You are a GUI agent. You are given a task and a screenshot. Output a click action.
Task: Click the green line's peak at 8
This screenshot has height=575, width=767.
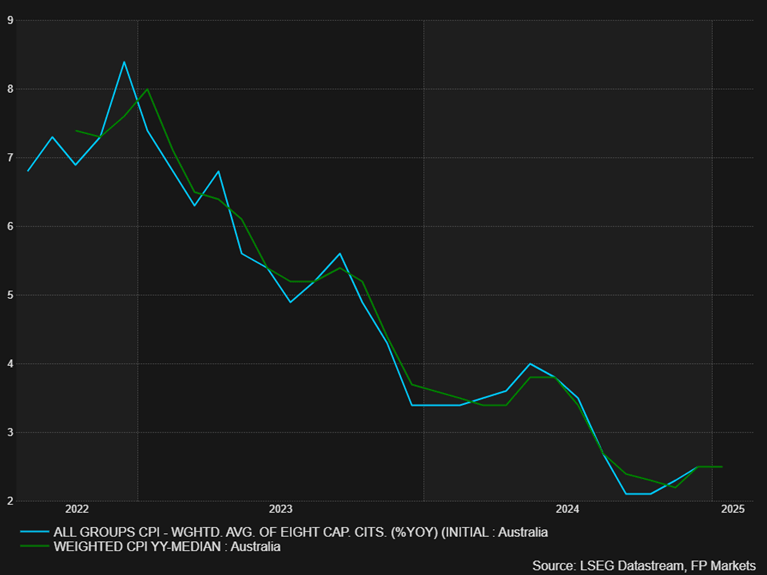pos(147,89)
